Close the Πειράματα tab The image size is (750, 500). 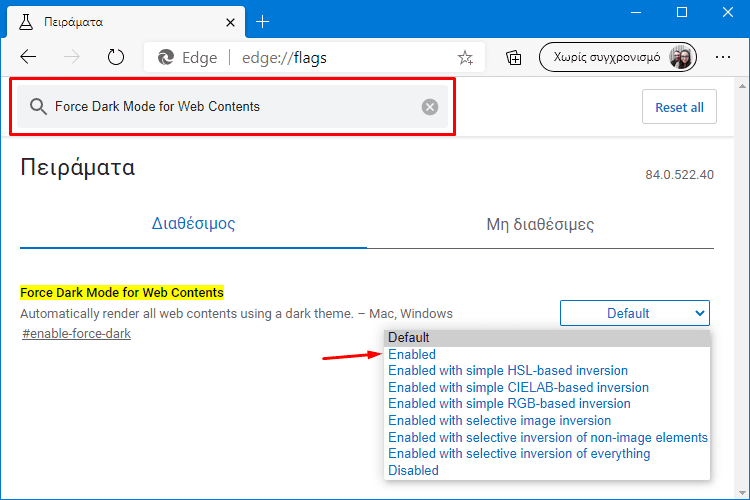point(230,22)
